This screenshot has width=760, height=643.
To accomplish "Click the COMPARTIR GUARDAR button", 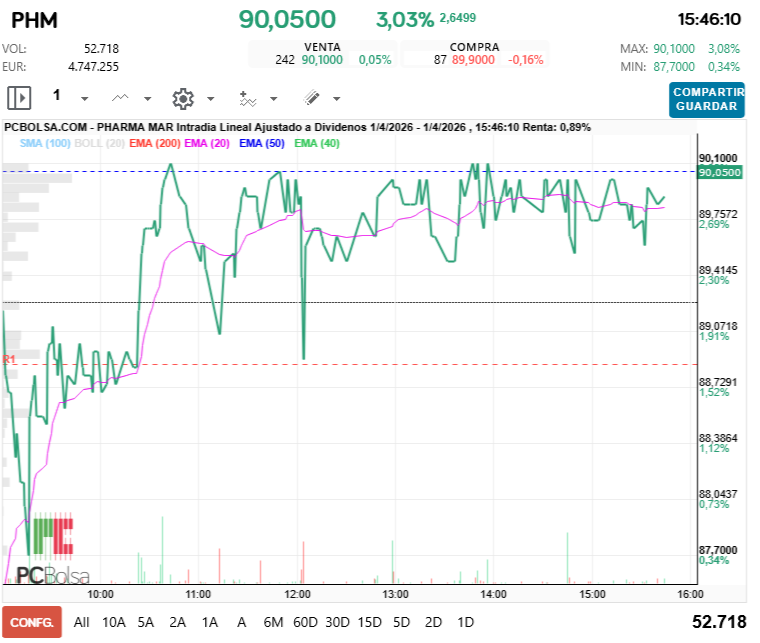I will 707,99.
